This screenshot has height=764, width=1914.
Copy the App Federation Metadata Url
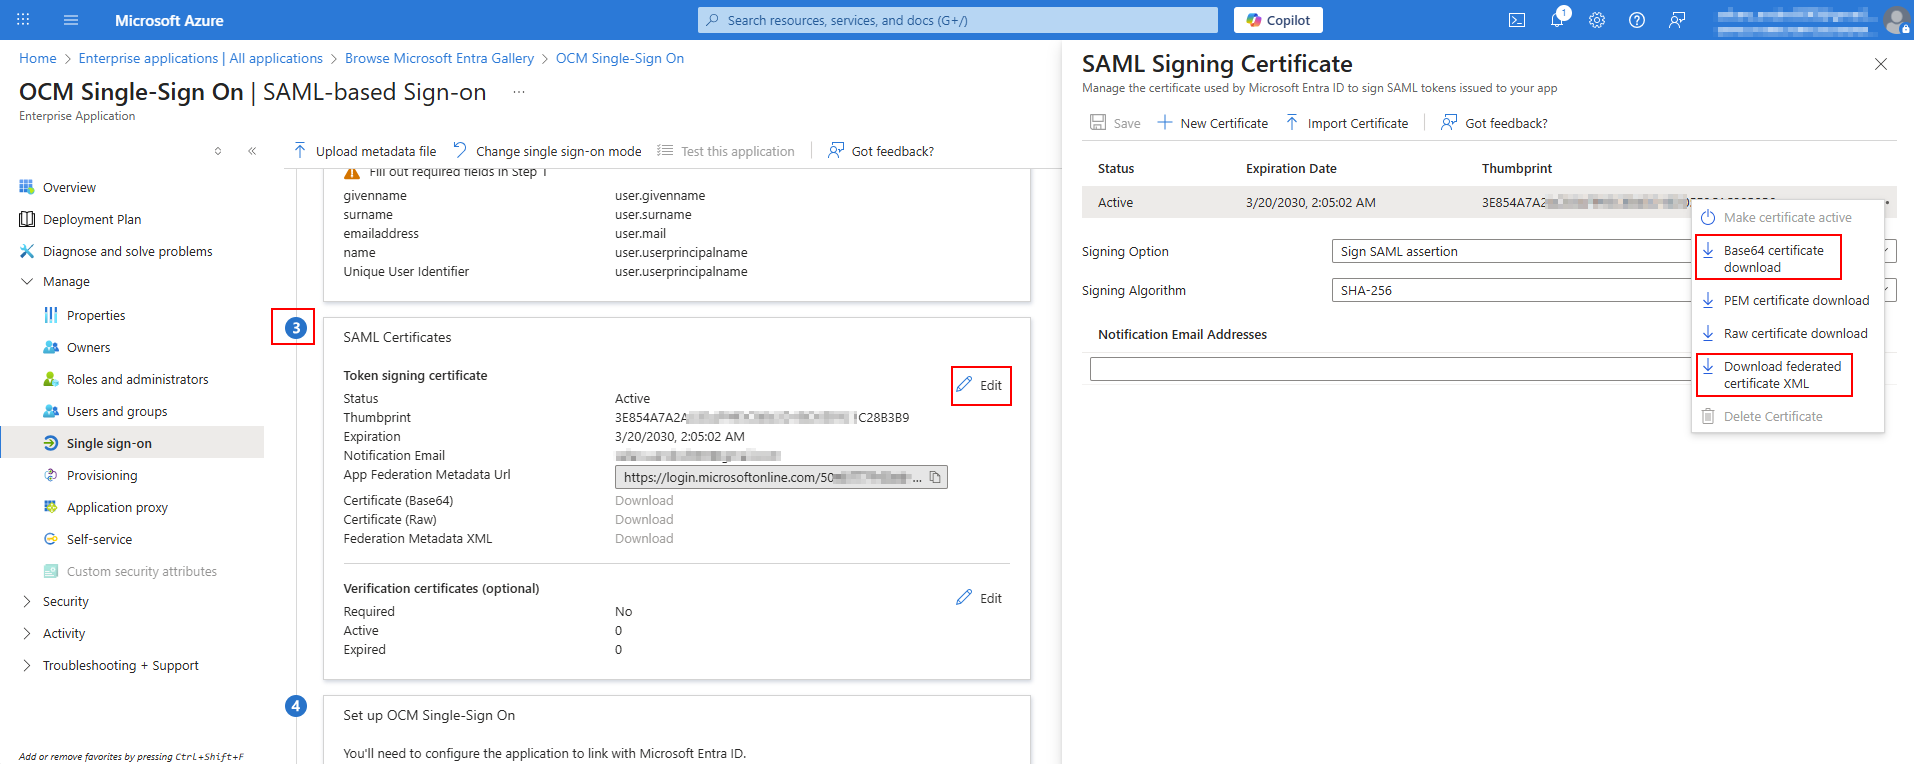(935, 477)
